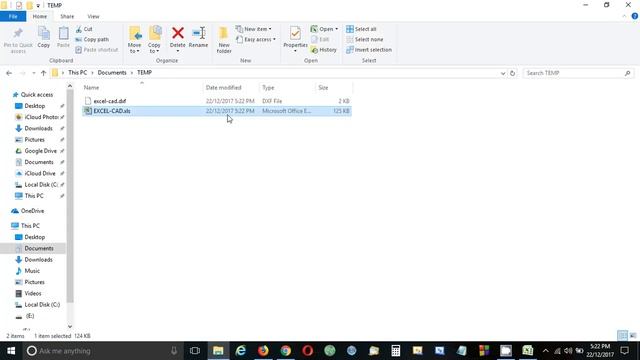Viewport: 640px width, 360px height.
Task: Open Task View on taskbar
Action: coord(195,351)
